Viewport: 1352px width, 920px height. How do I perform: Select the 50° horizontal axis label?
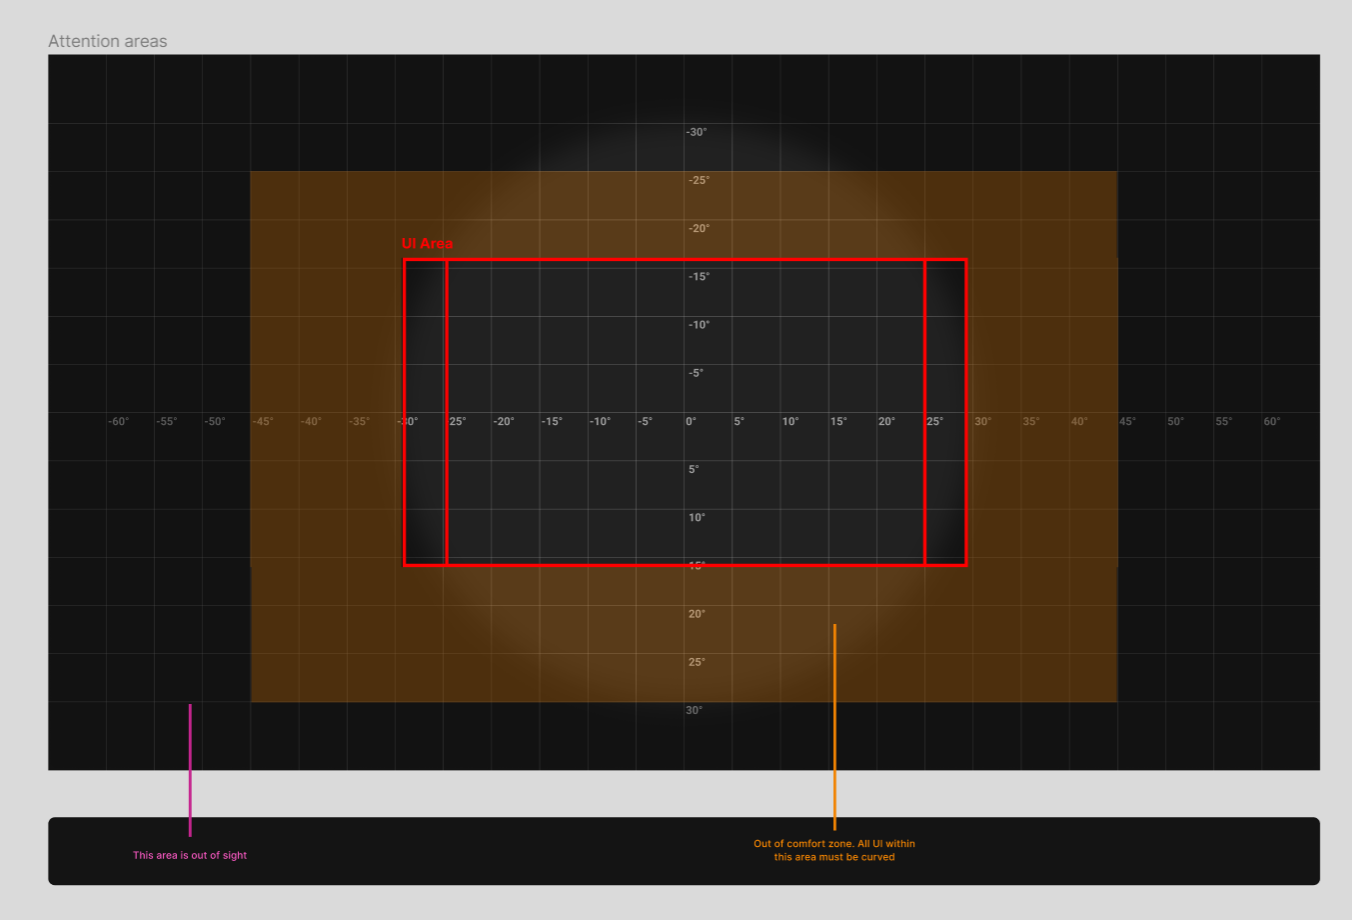1175,421
